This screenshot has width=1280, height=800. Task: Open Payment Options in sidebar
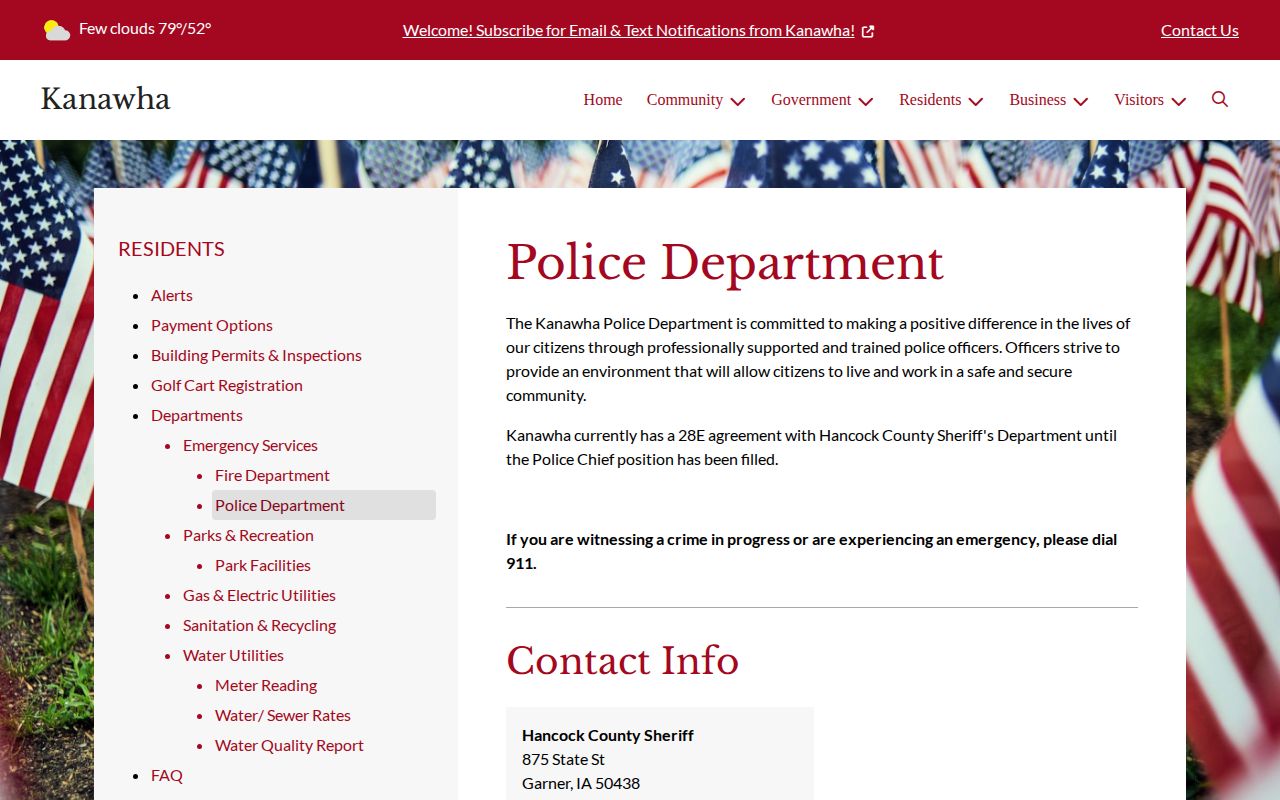coord(212,325)
